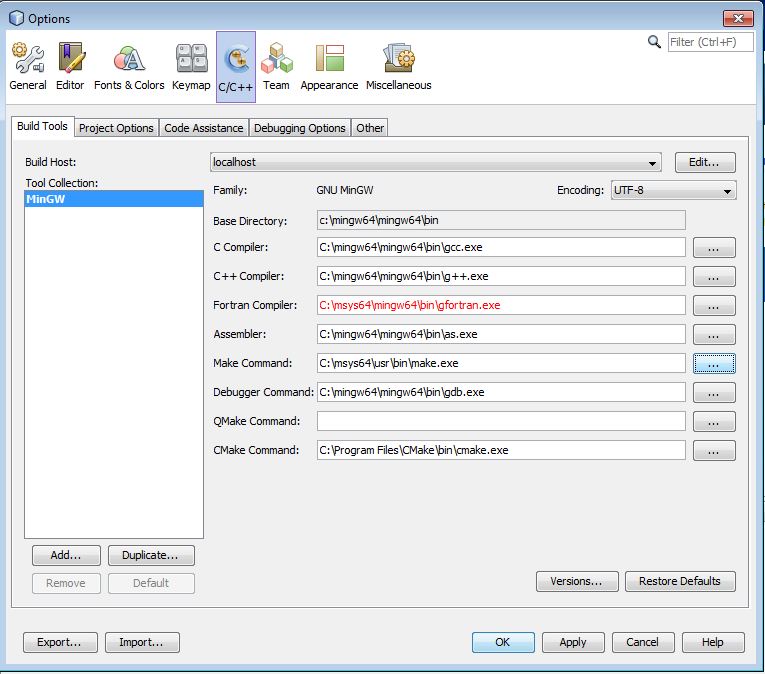
Task: Focus the Filter search box
Action: pyautogui.click(x=710, y=42)
